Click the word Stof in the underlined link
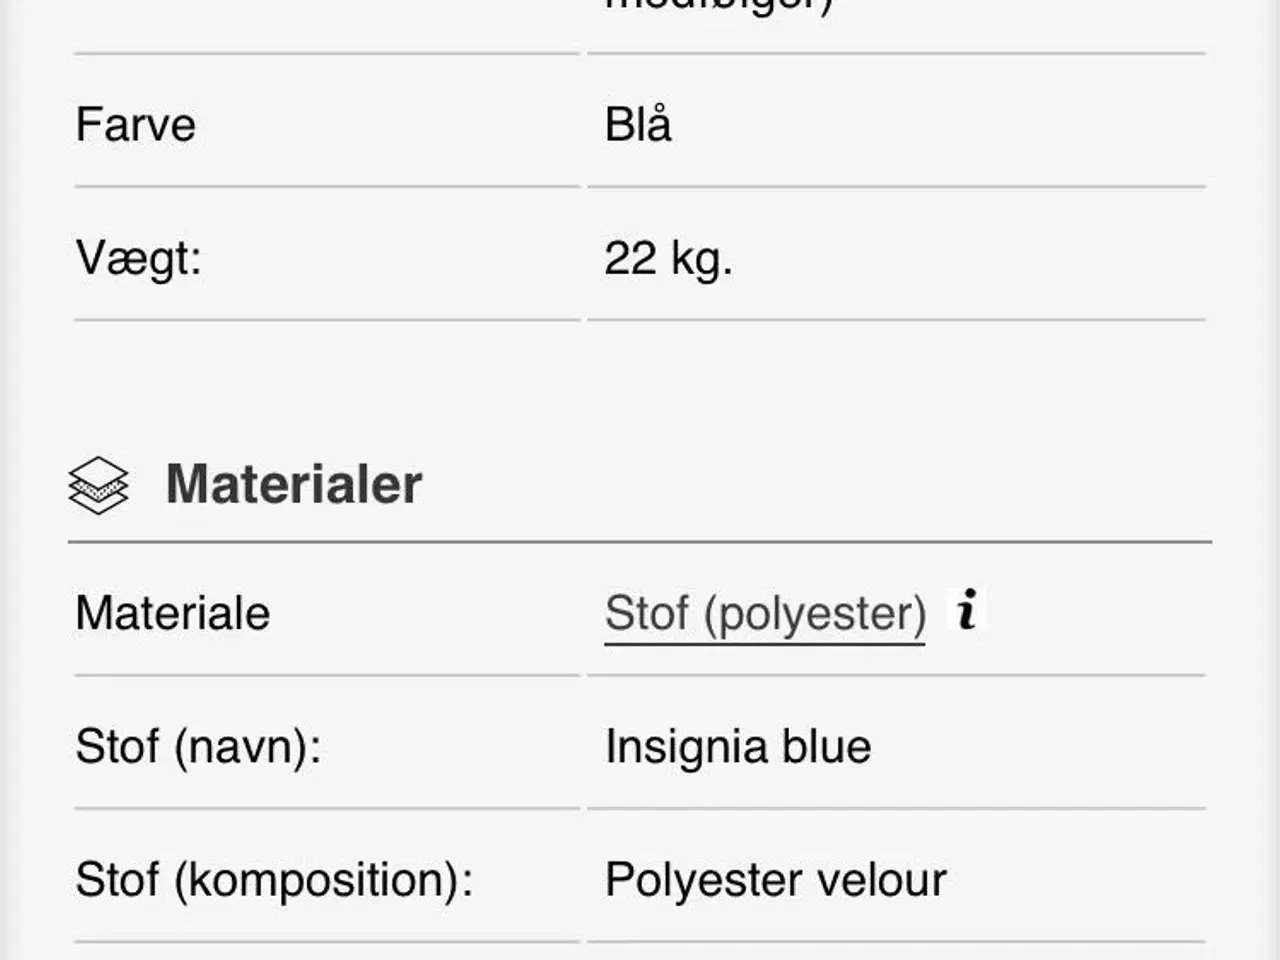This screenshot has width=1280, height=960. coord(647,613)
